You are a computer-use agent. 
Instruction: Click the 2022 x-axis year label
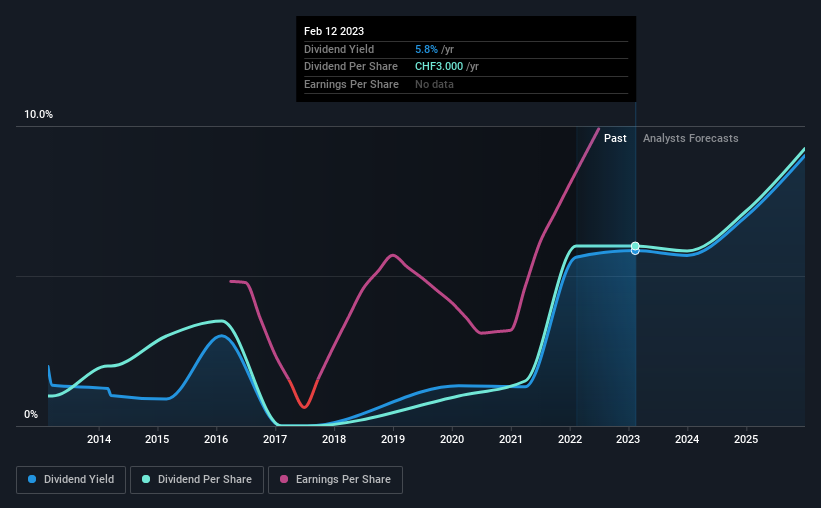[570, 439]
